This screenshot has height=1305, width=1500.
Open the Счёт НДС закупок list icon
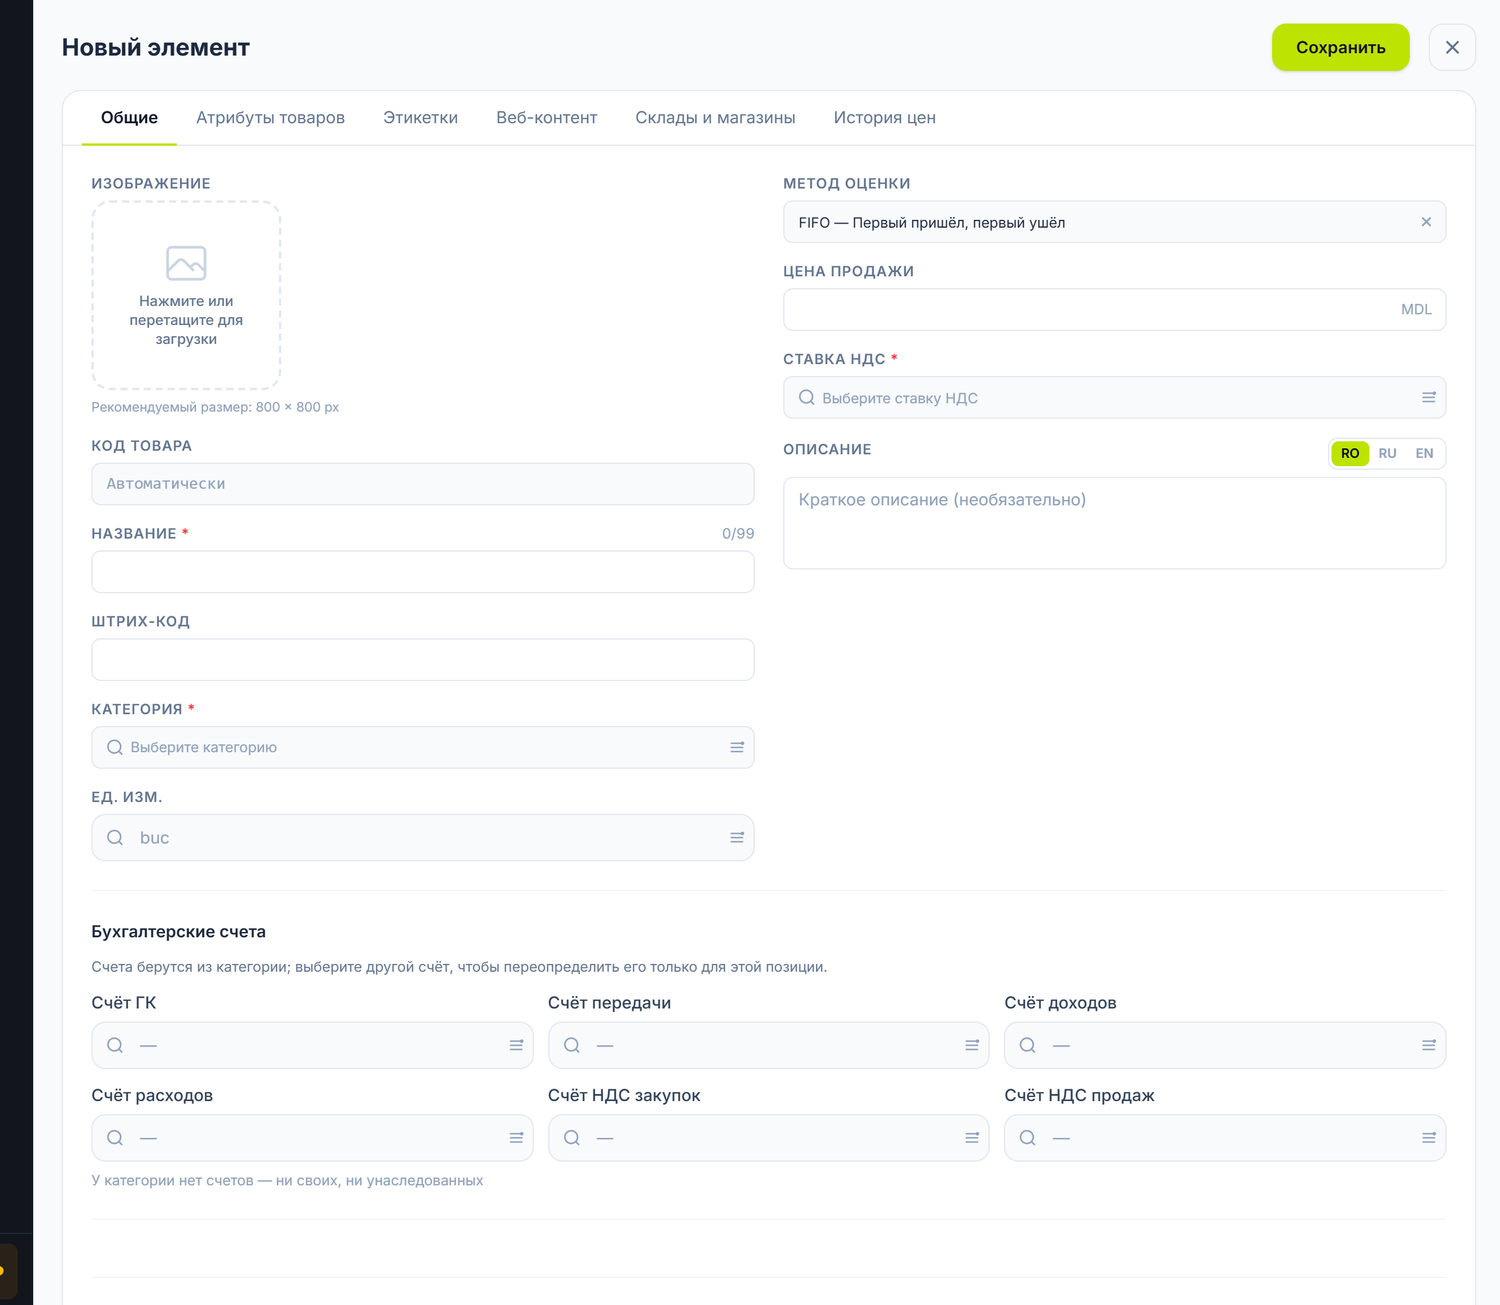[x=972, y=1138]
